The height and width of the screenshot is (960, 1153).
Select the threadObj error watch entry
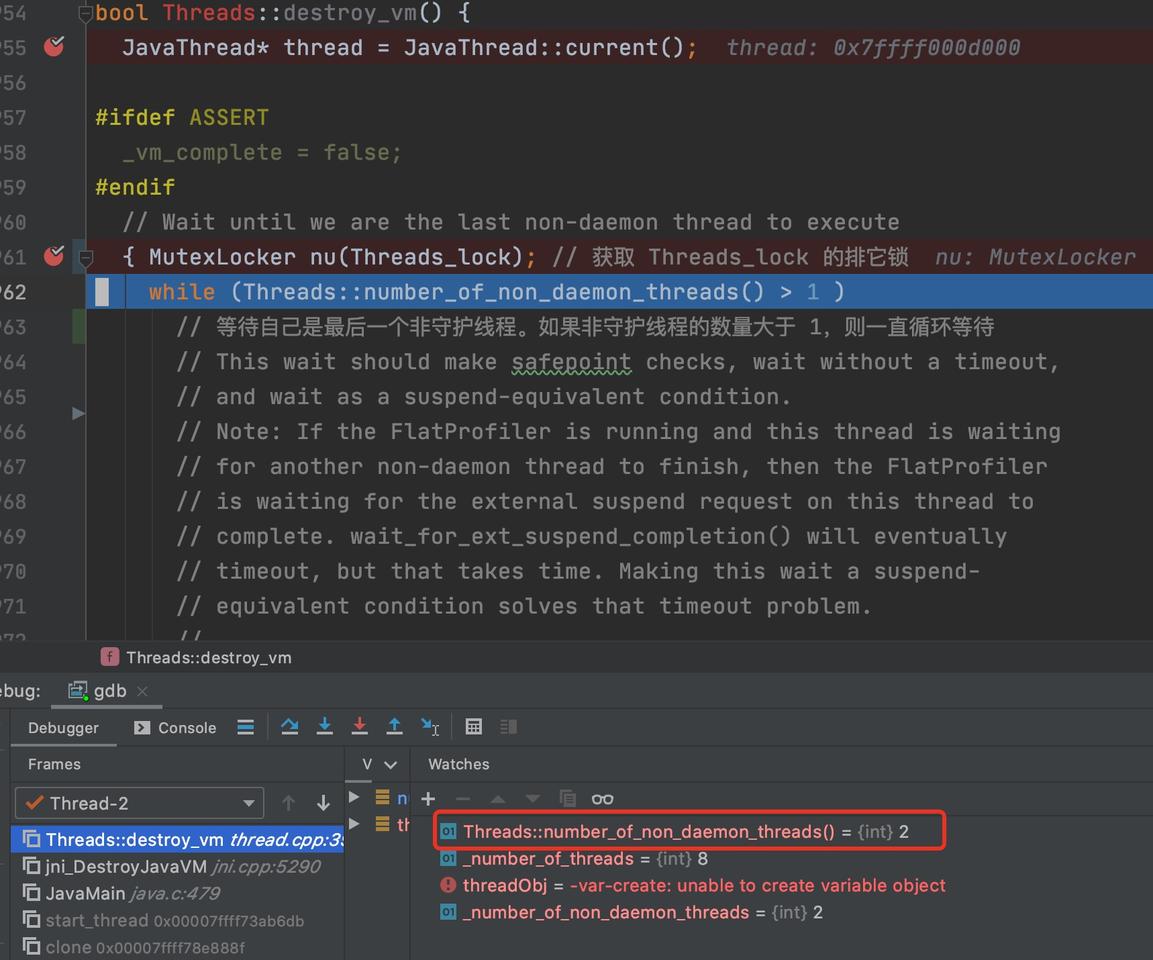[693, 886]
